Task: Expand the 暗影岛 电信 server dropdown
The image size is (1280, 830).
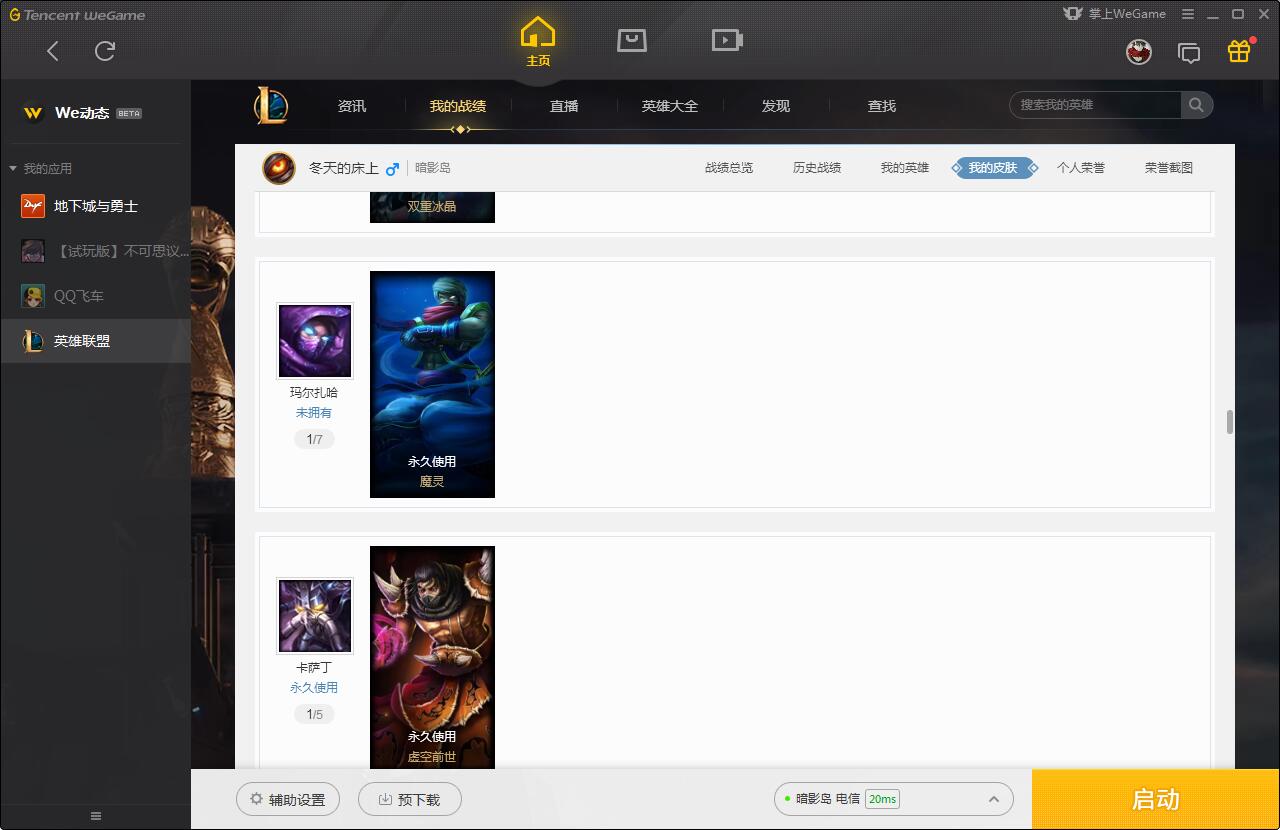Action: pos(894,799)
